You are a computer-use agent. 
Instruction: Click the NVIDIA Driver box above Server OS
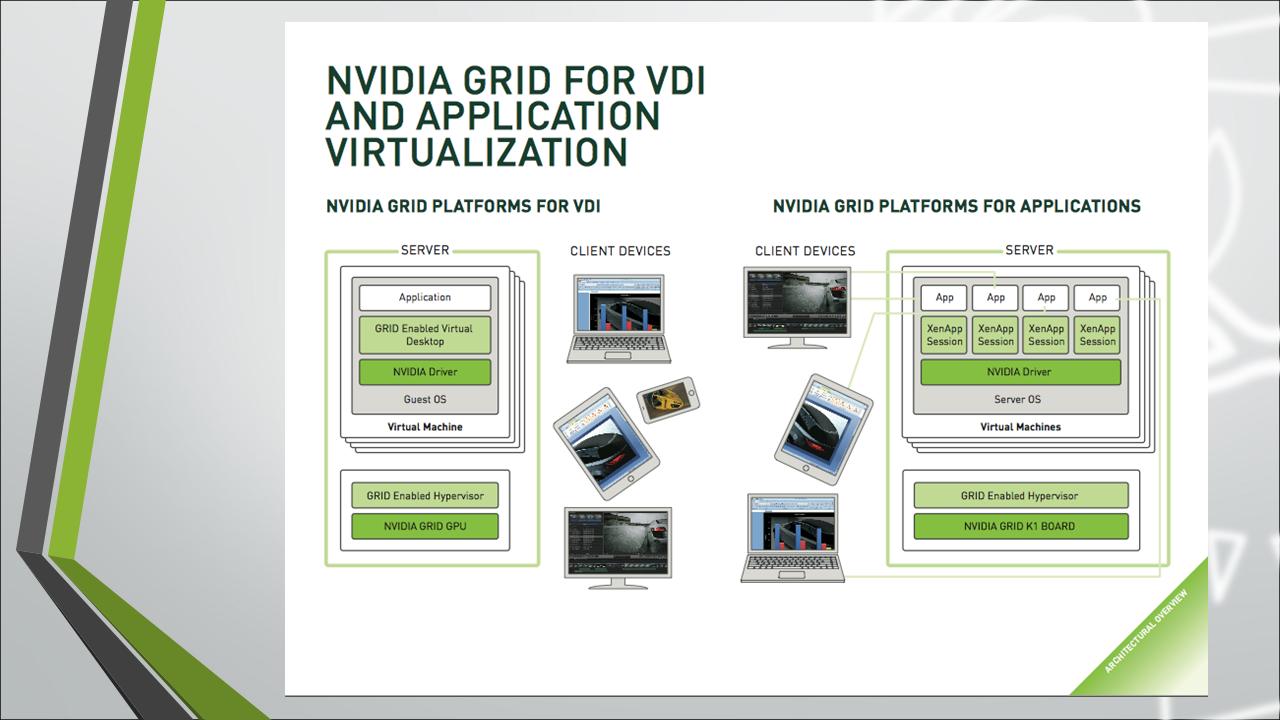coord(1020,372)
